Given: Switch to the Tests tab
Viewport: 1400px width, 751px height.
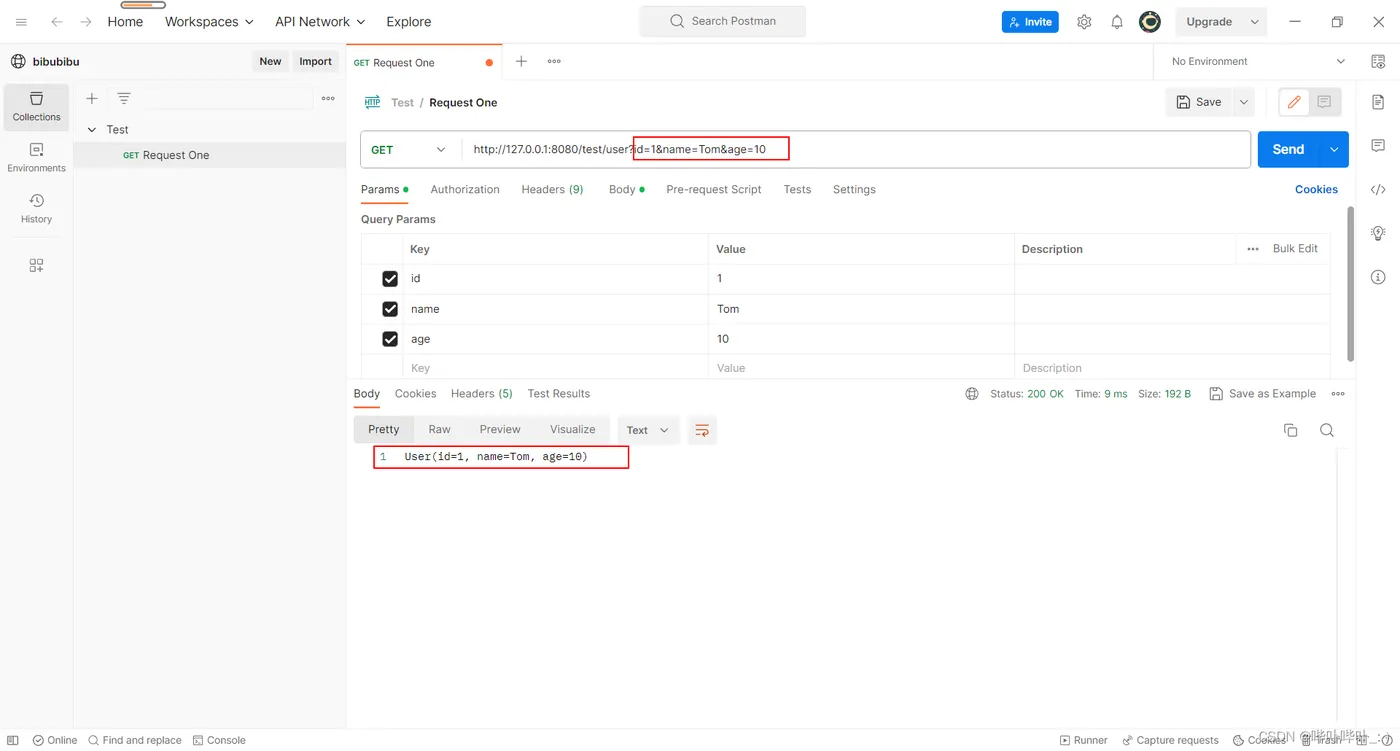Looking at the screenshot, I should click(x=797, y=190).
